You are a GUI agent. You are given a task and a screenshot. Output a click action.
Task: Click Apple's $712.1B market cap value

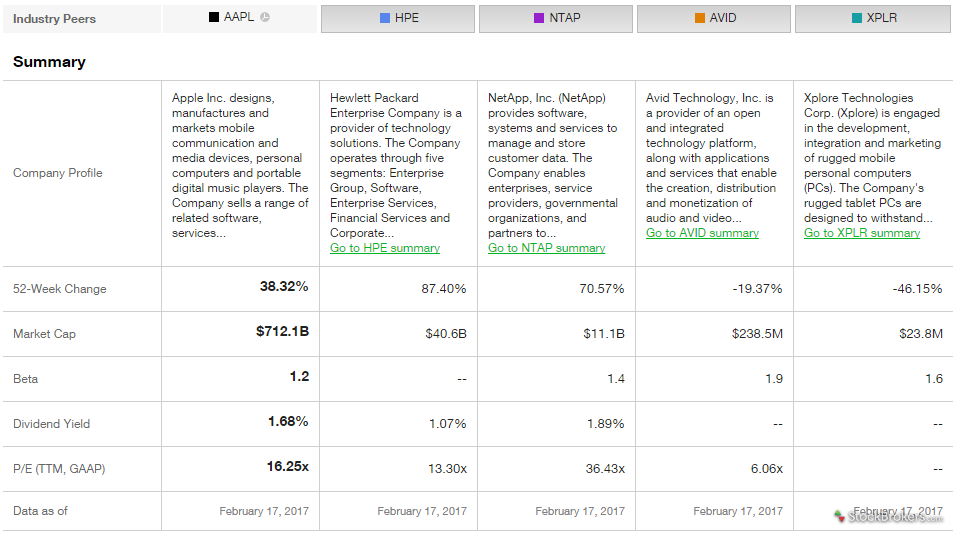point(283,332)
